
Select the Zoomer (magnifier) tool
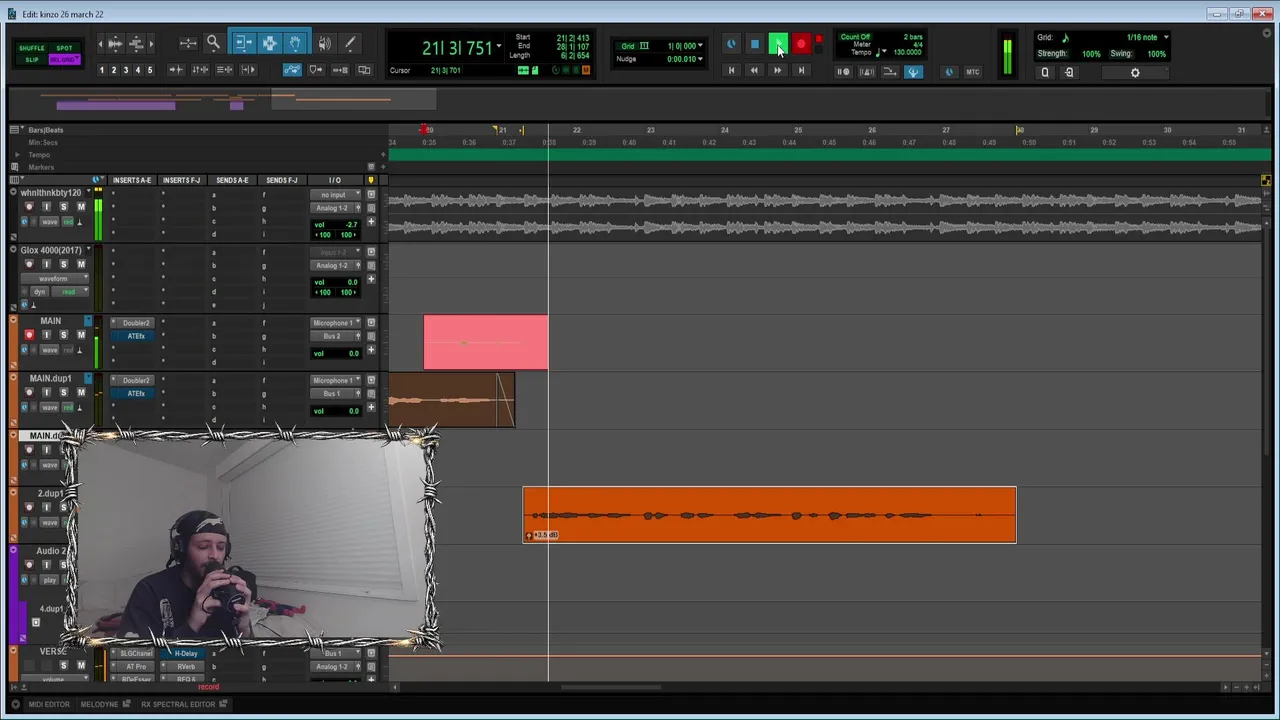coord(213,43)
